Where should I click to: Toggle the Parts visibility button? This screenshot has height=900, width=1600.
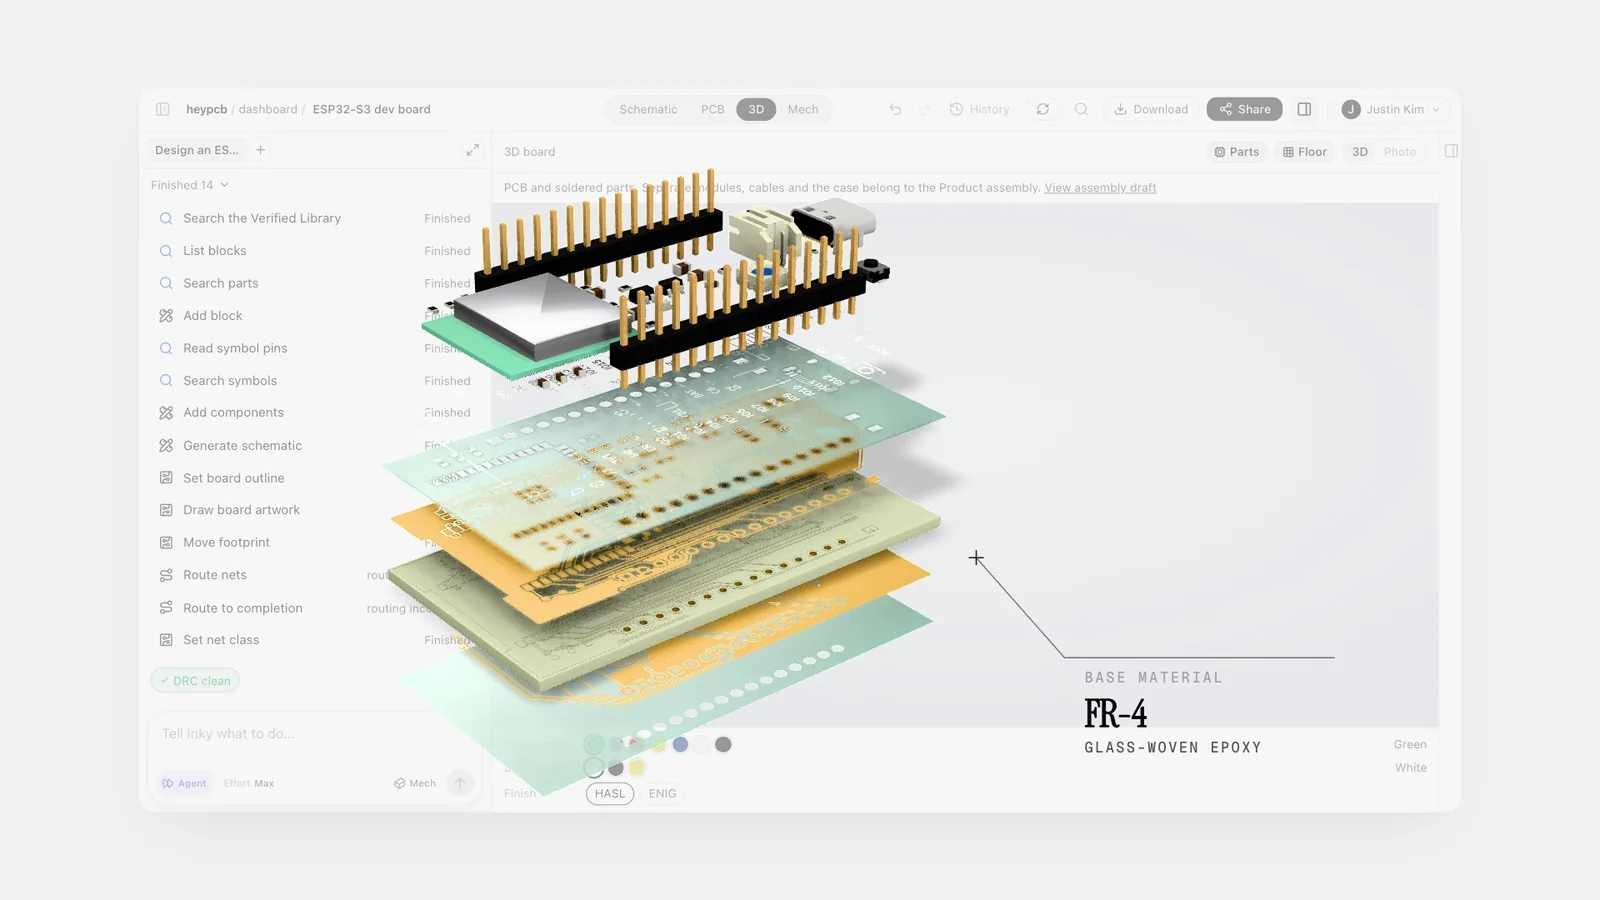[x=1237, y=152]
